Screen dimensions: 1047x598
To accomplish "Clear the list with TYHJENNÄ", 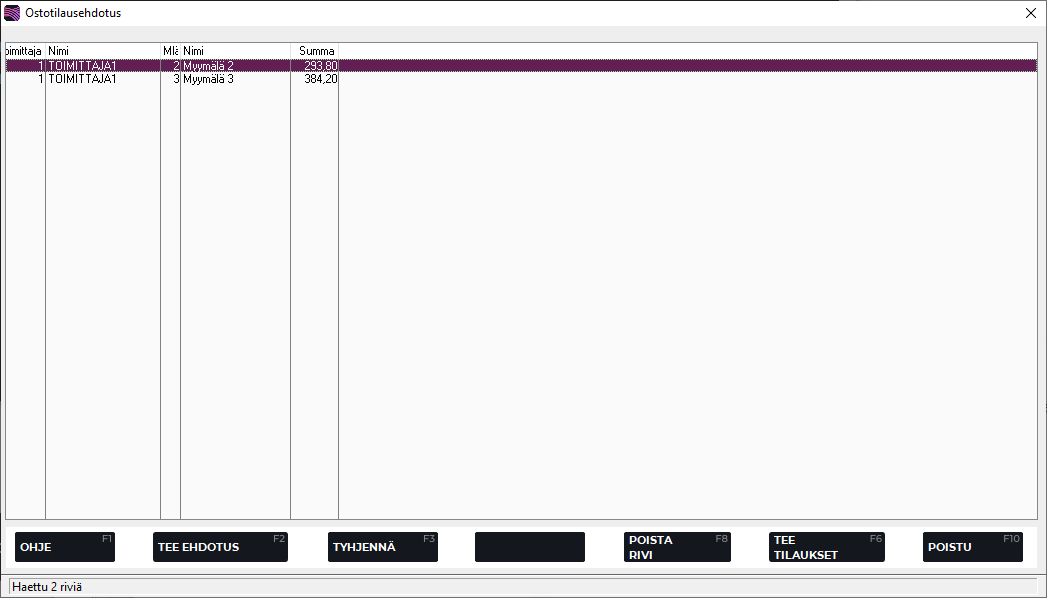I will pyautogui.click(x=382, y=547).
